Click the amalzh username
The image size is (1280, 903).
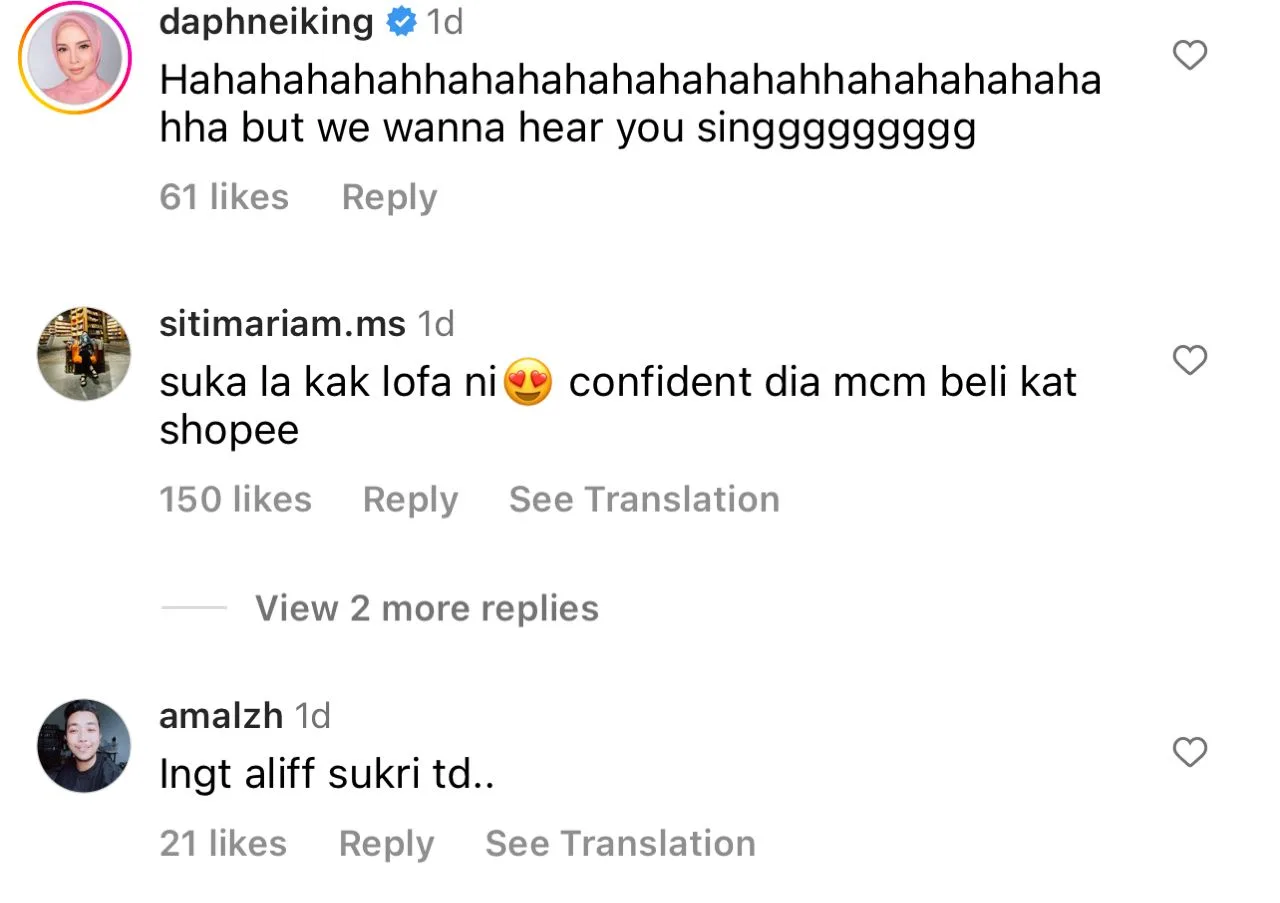[x=221, y=716]
